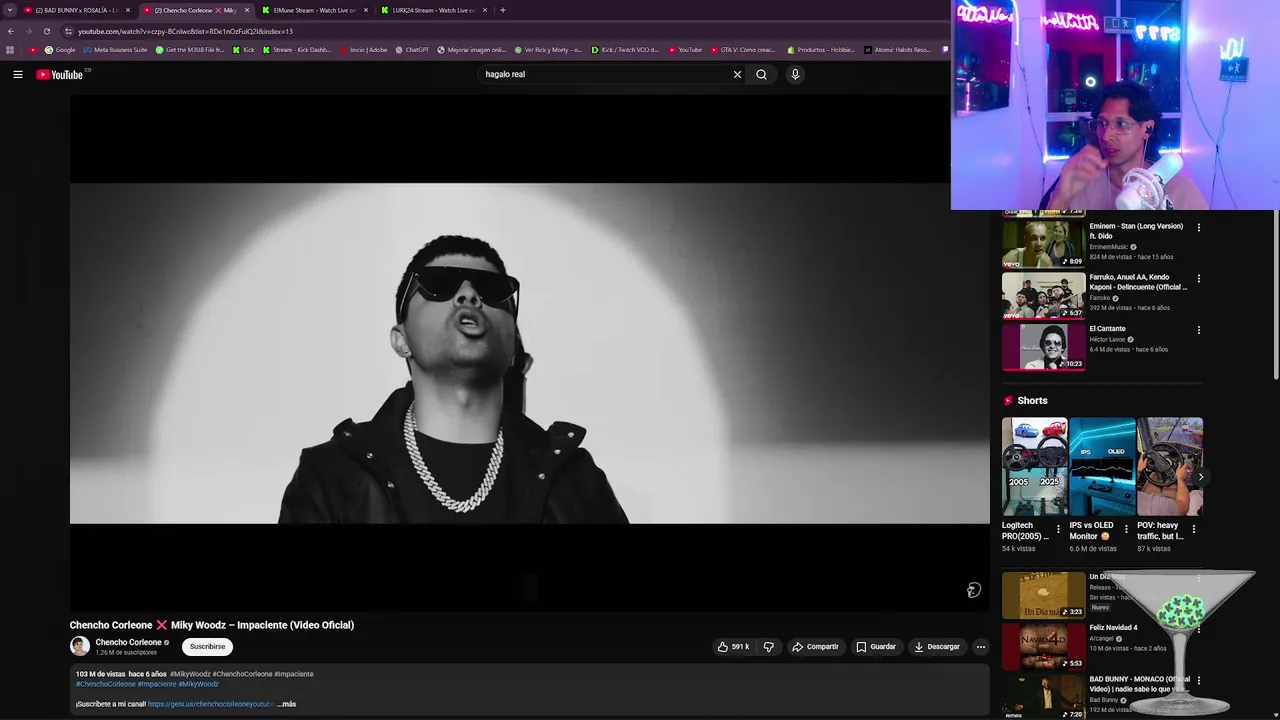The height and width of the screenshot is (720, 1280).
Task: Click the browser forward arrow
Action: pos(28,31)
